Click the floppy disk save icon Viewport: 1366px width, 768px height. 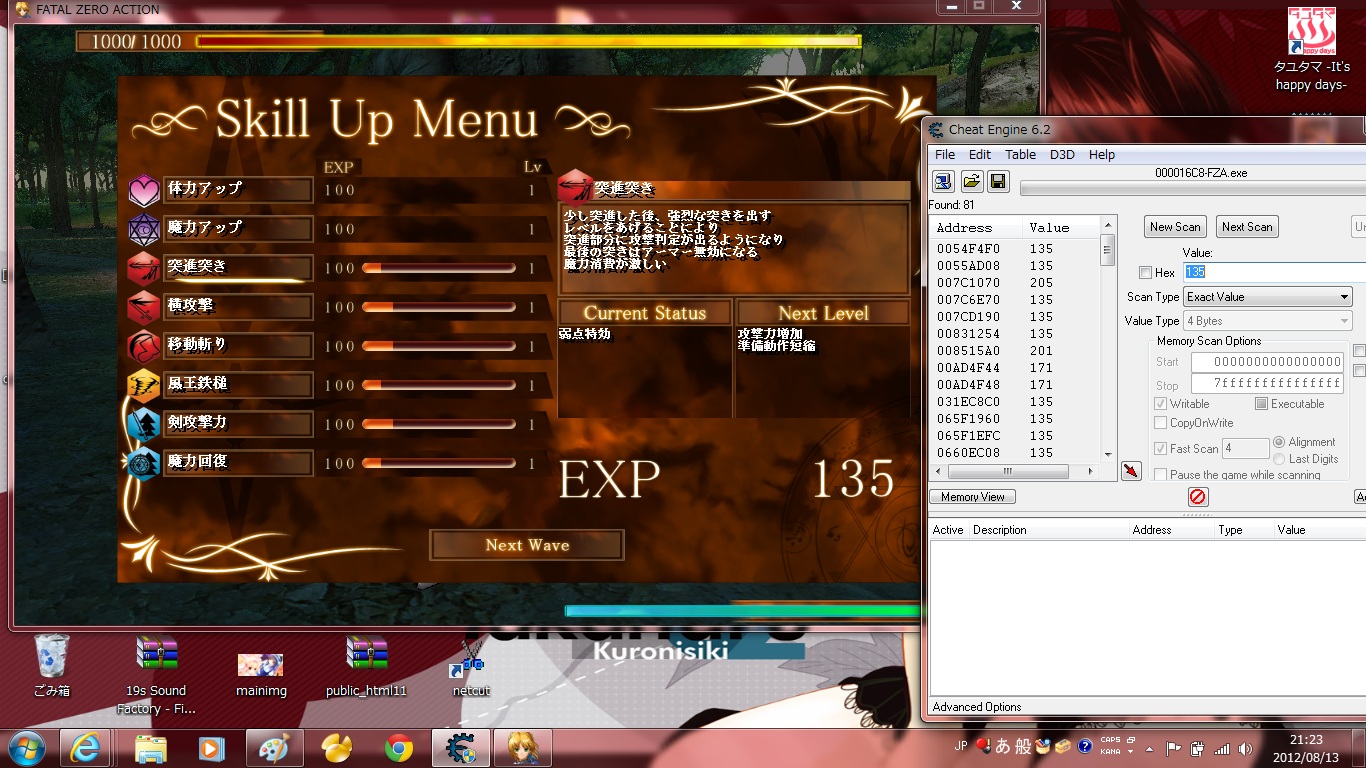click(997, 182)
